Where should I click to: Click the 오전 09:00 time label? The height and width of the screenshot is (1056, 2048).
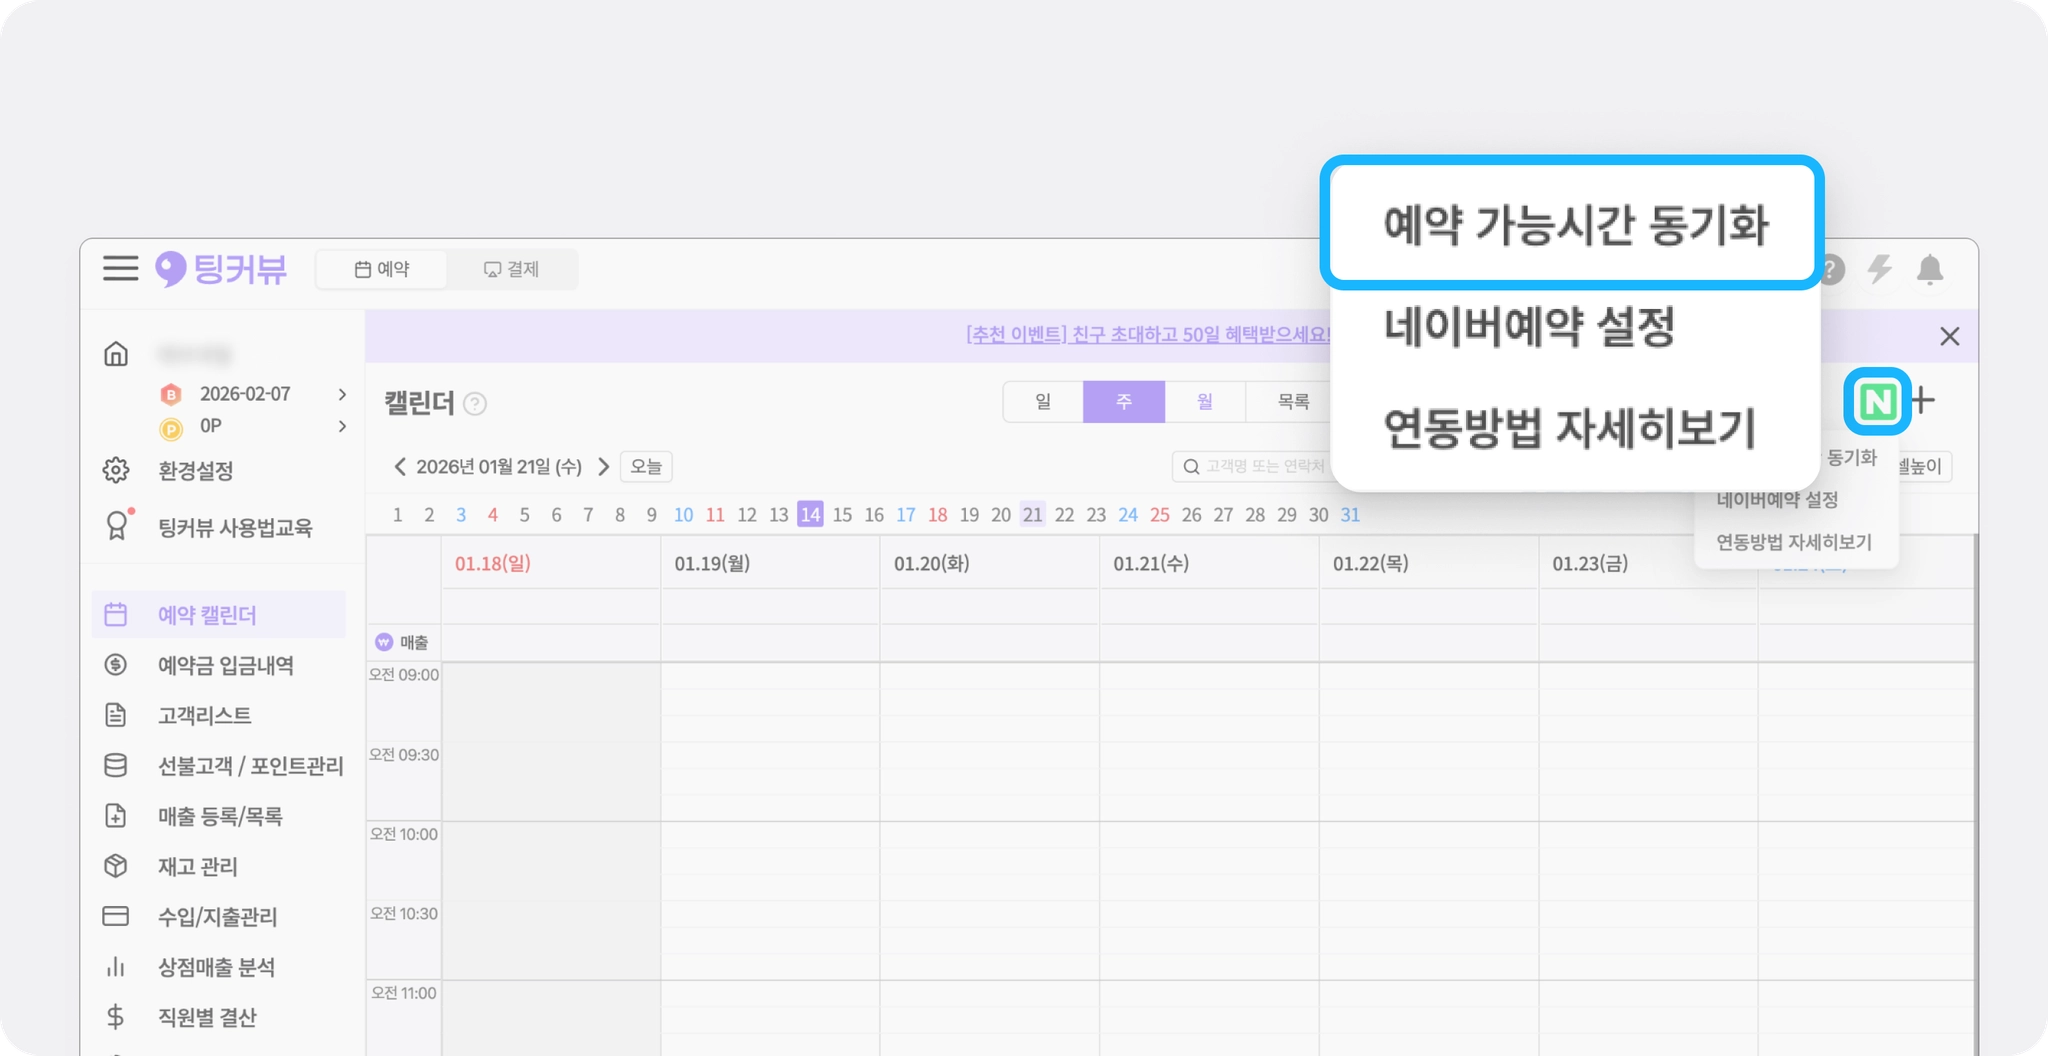tap(404, 675)
